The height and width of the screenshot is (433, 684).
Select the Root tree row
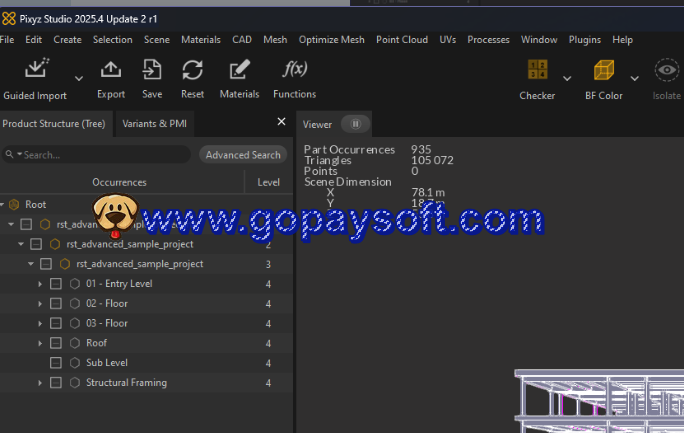pos(146,204)
